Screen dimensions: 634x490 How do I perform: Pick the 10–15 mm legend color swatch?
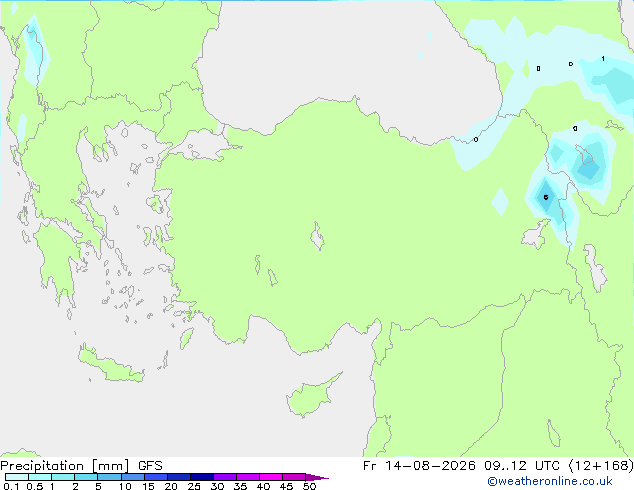[x=133, y=477]
